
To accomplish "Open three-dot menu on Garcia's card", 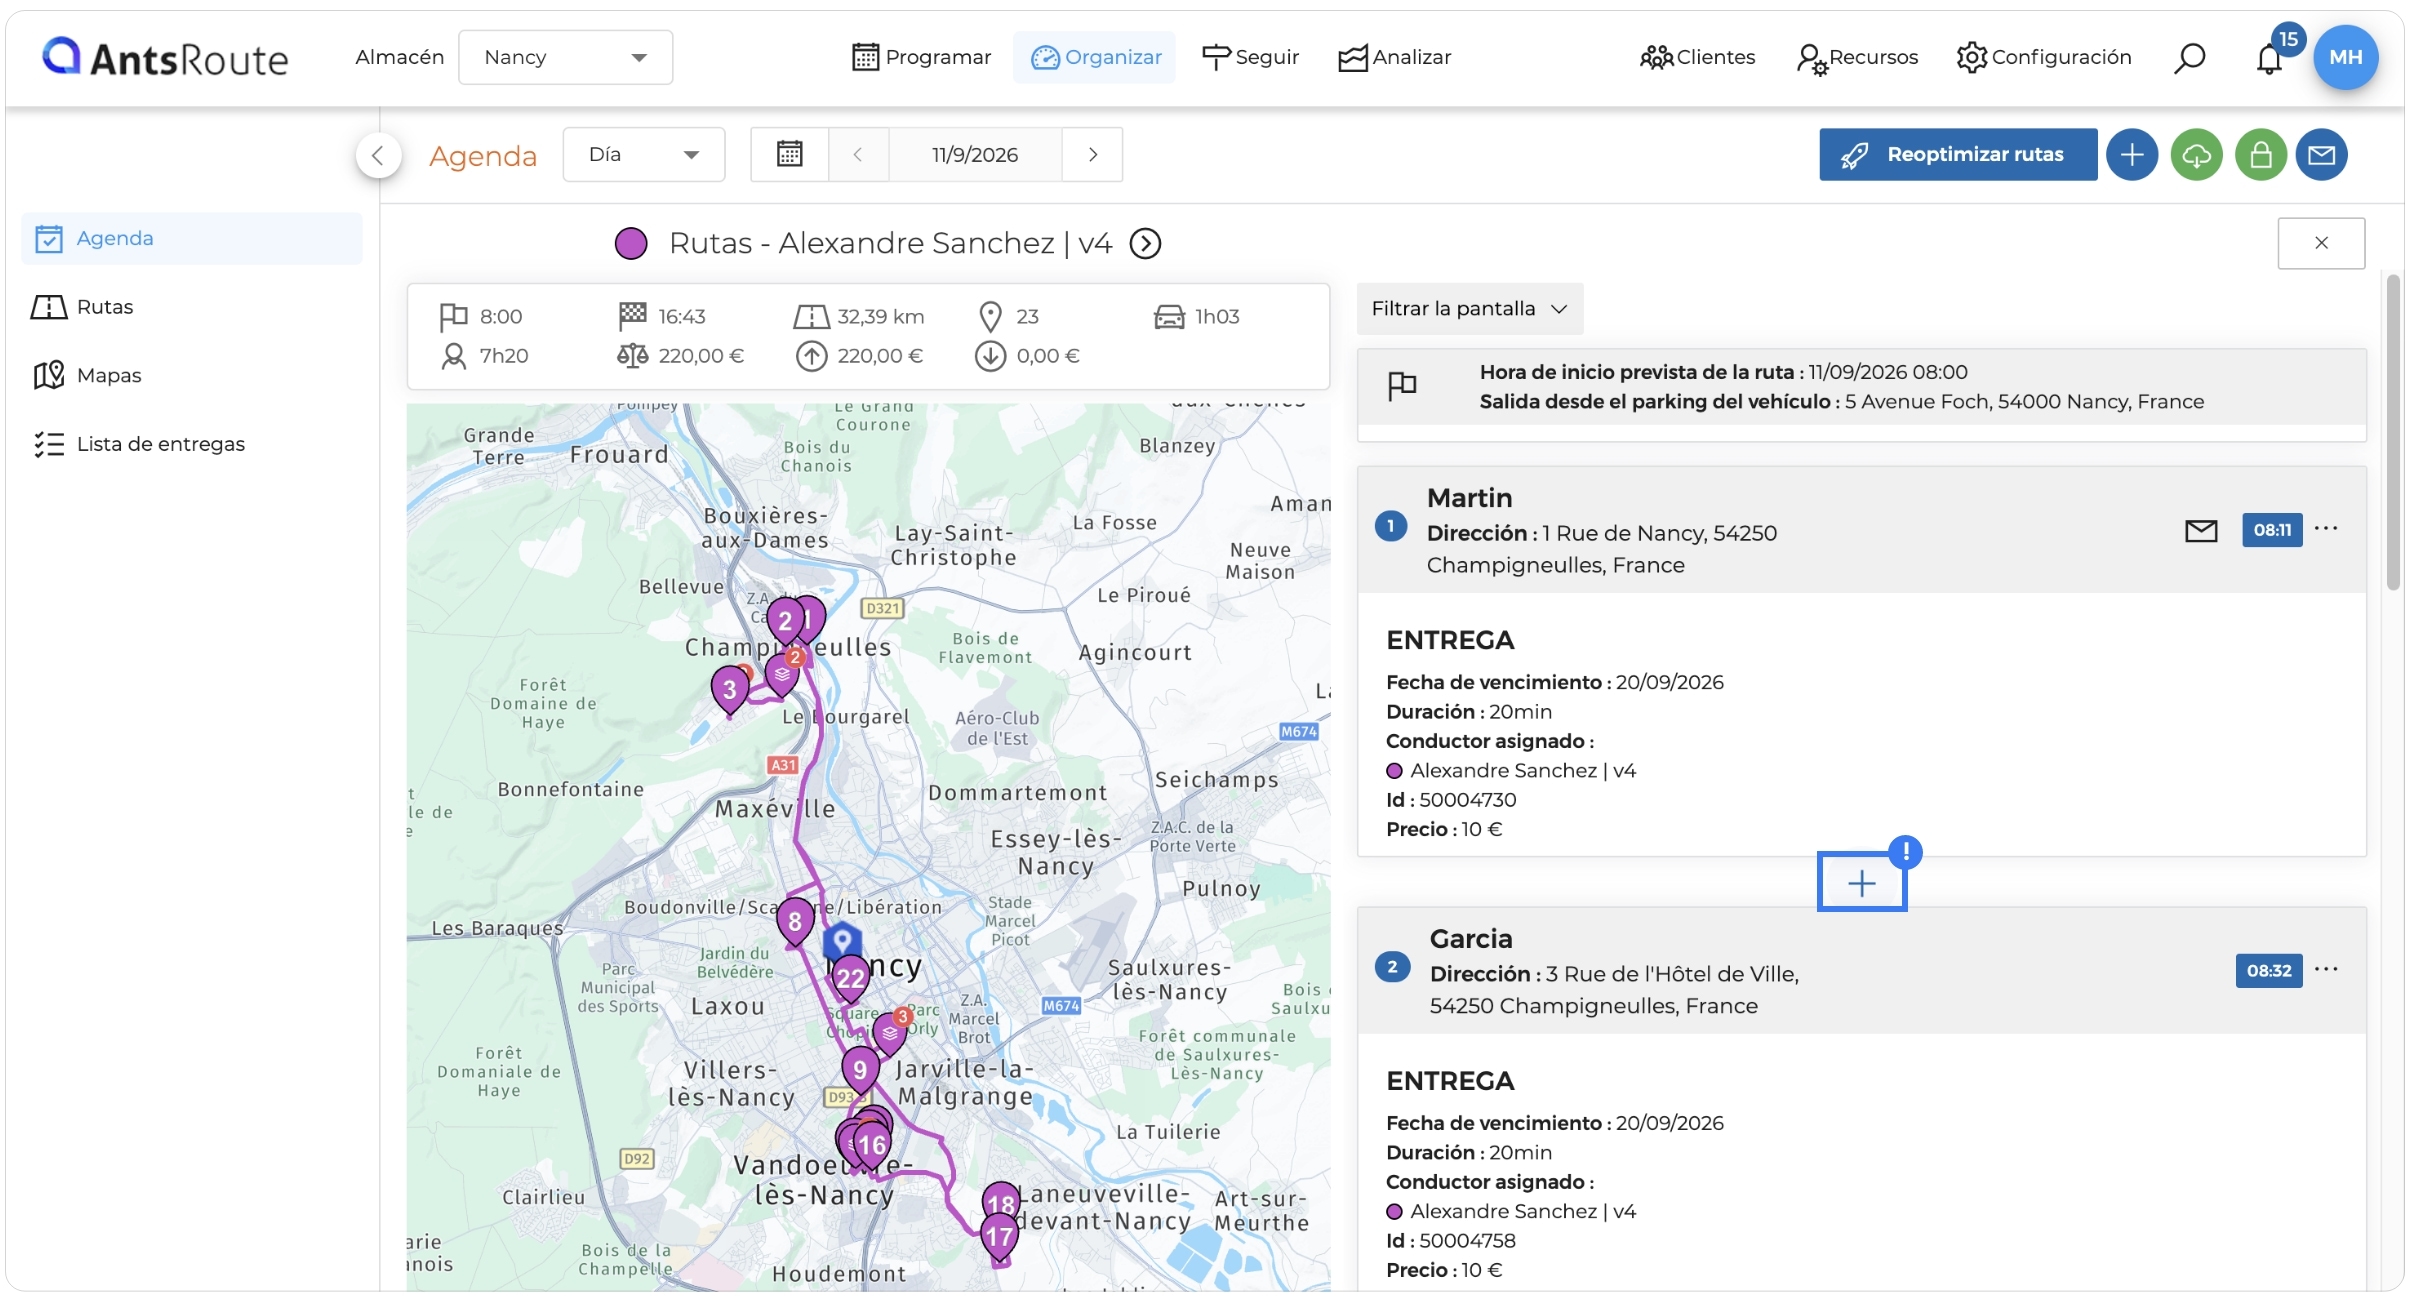I will point(2326,969).
